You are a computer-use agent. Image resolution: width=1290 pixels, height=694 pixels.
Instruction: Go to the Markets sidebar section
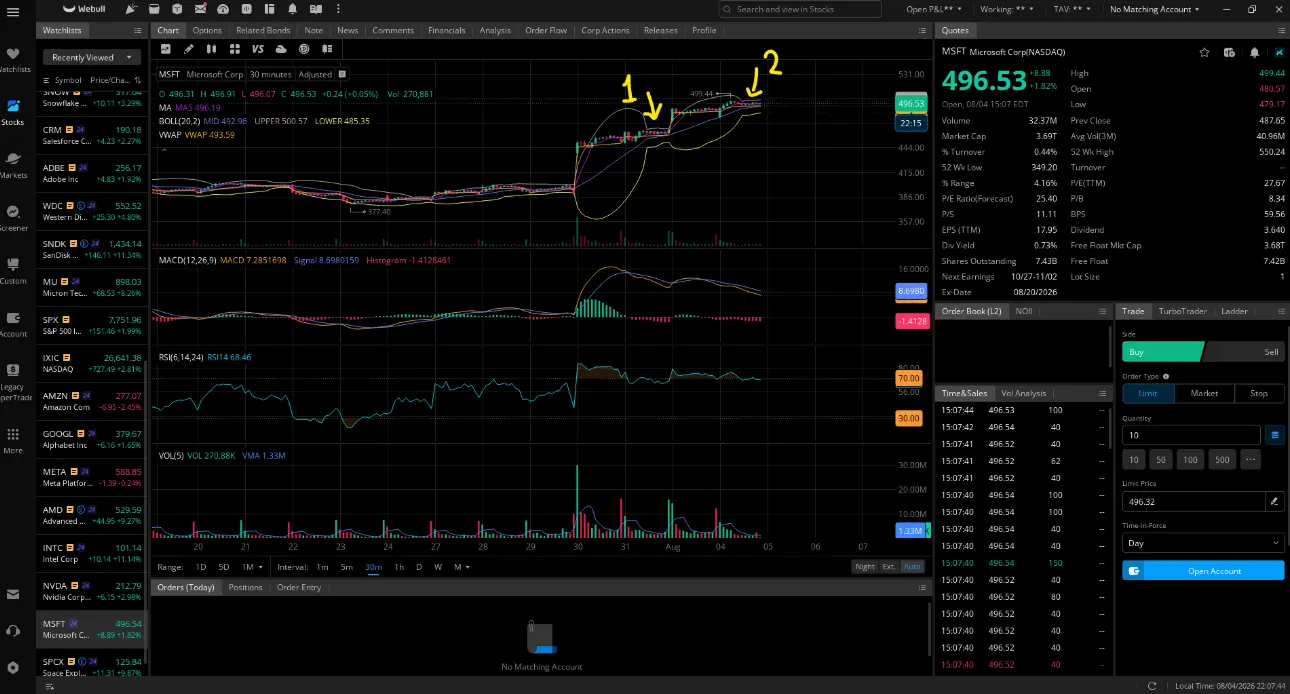click(x=13, y=164)
